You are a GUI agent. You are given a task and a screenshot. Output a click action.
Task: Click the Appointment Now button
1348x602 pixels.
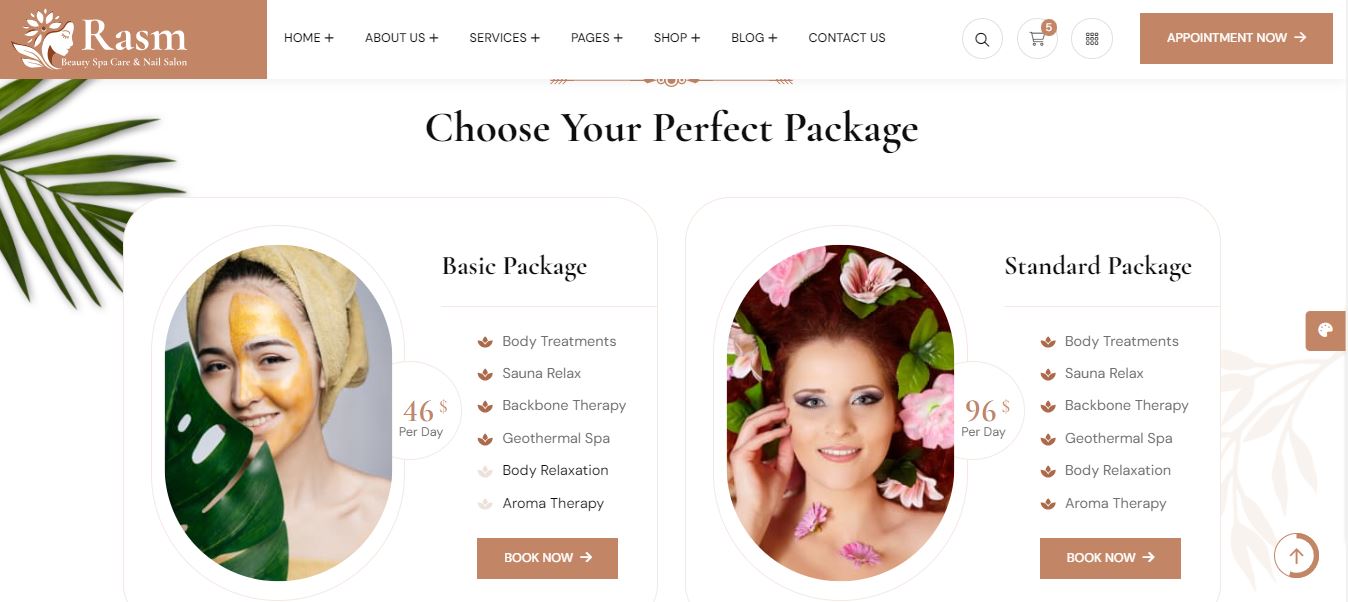pos(1236,38)
